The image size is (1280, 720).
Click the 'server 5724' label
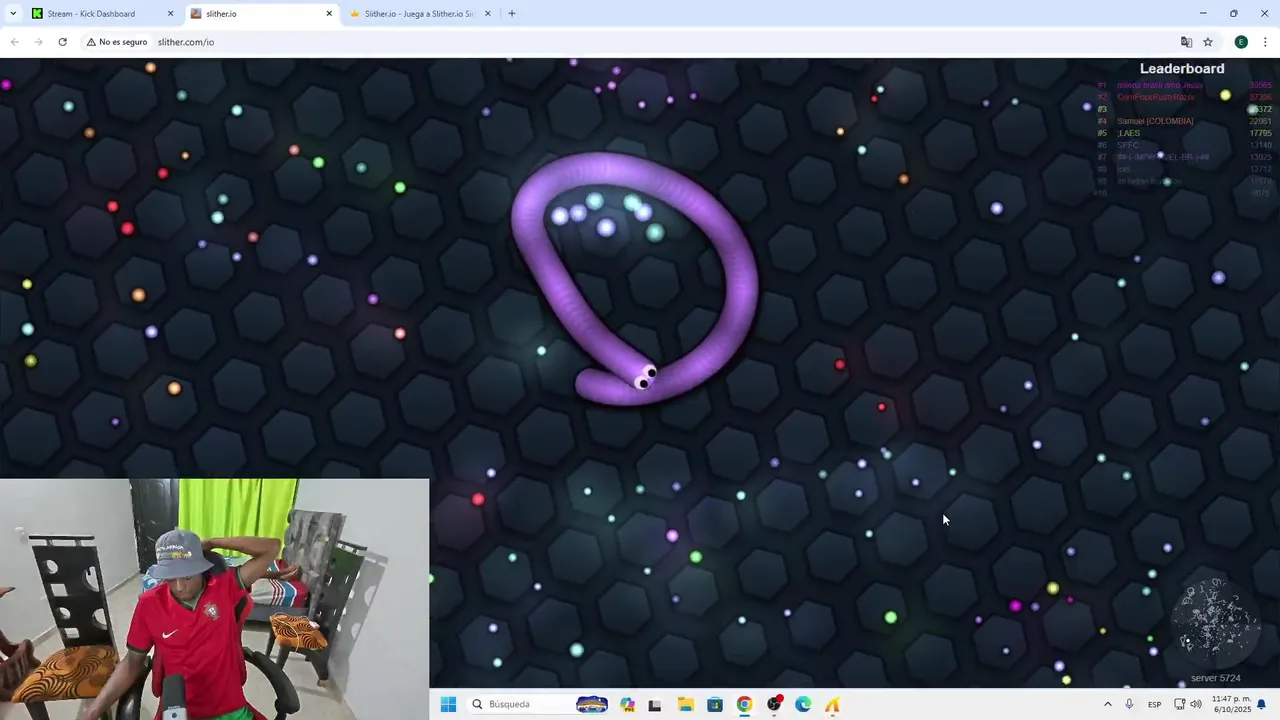(1215, 678)
